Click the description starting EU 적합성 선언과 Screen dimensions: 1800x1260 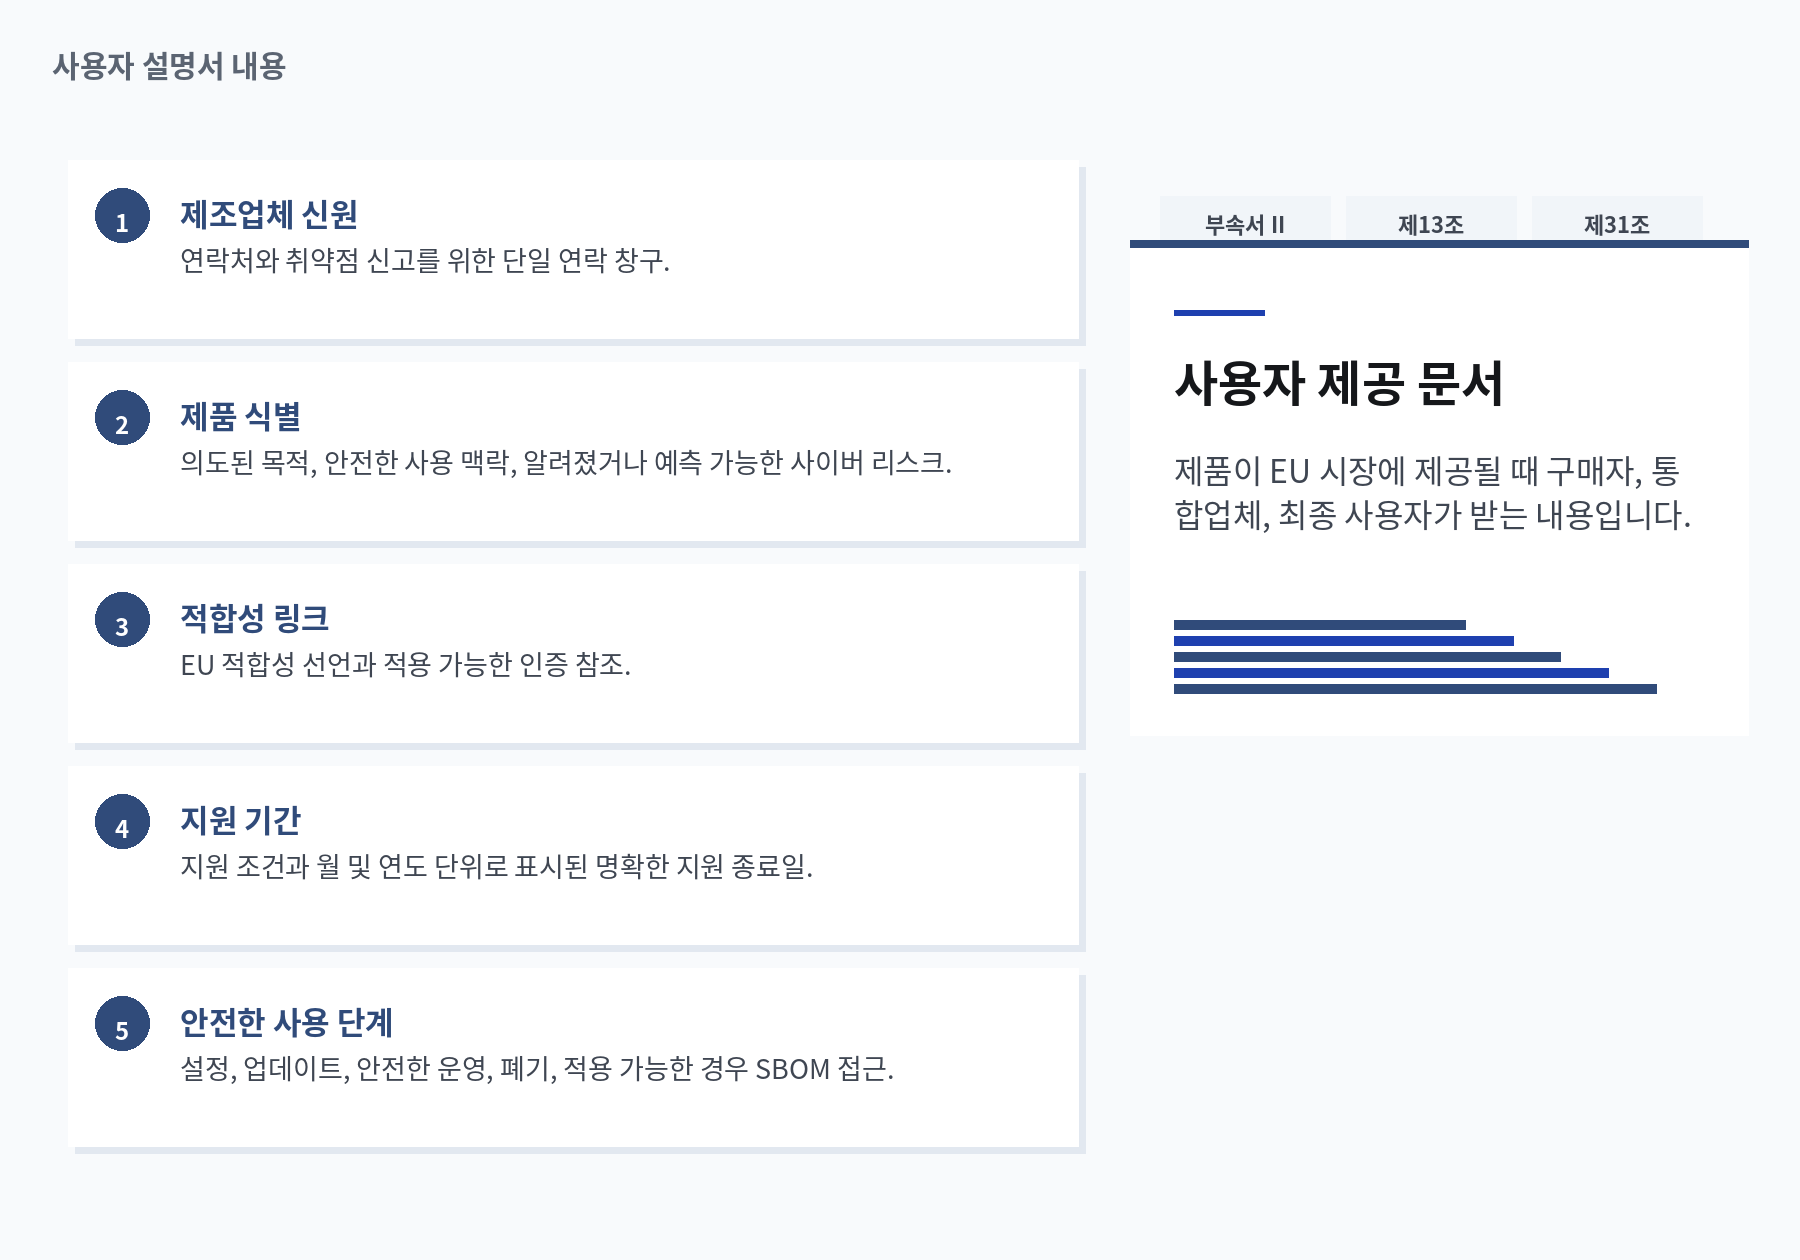click(x=405, y=665)
